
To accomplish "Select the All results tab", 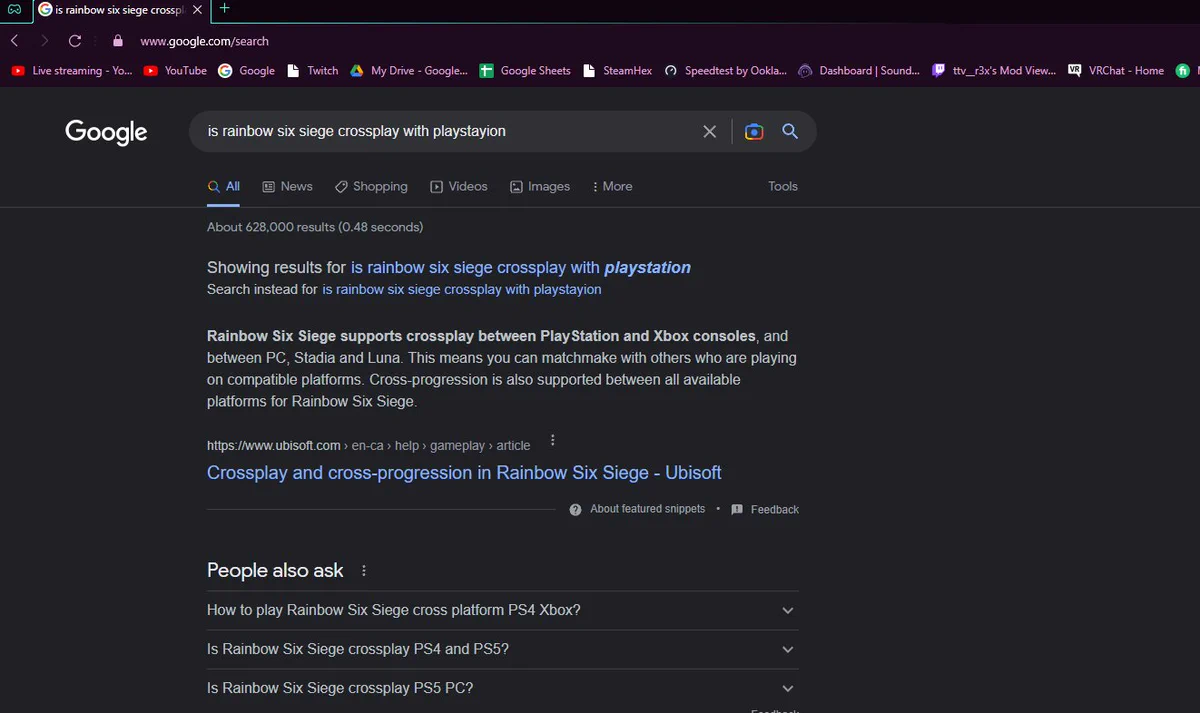I will [224, 186].
